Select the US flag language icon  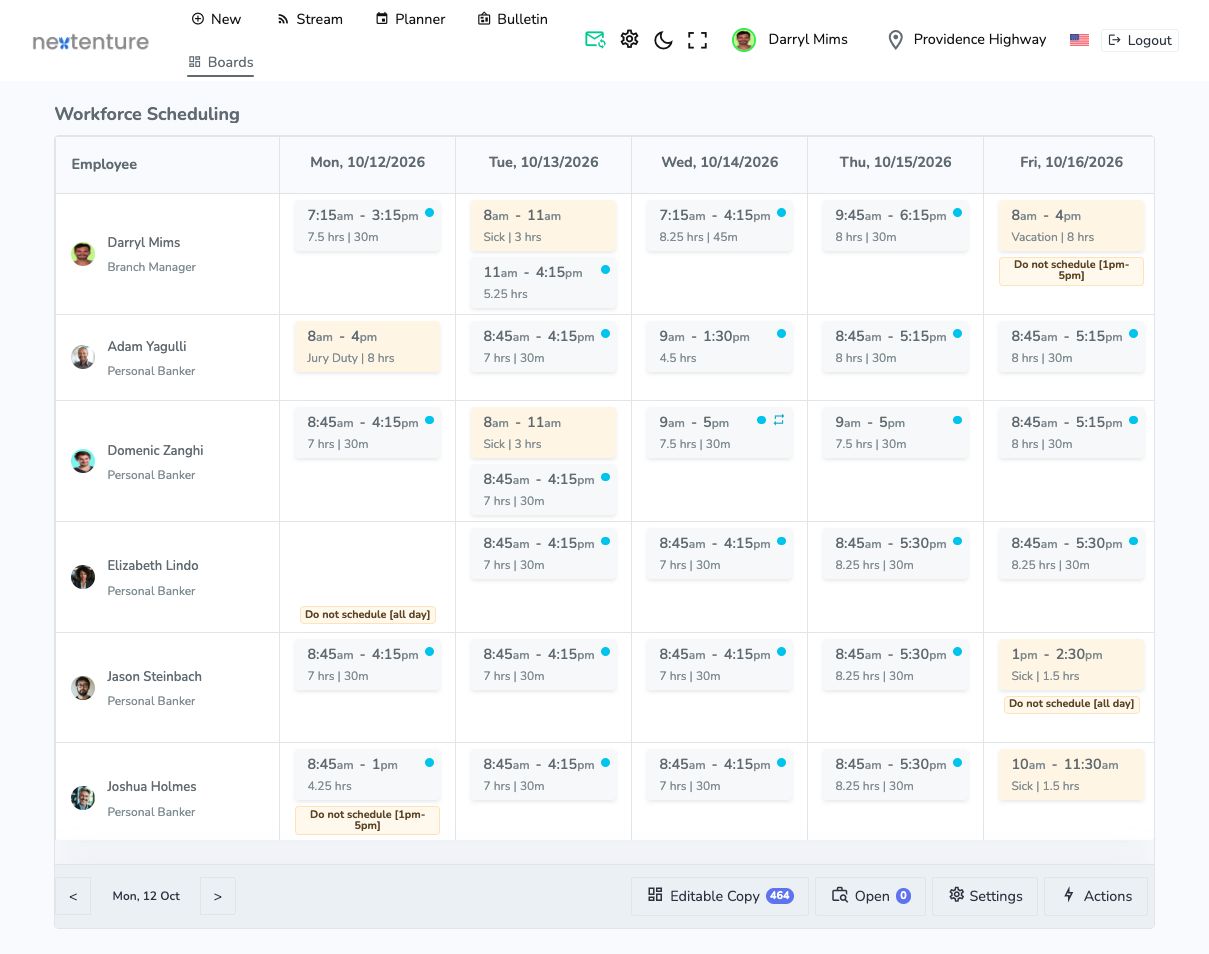(1079, 40)
